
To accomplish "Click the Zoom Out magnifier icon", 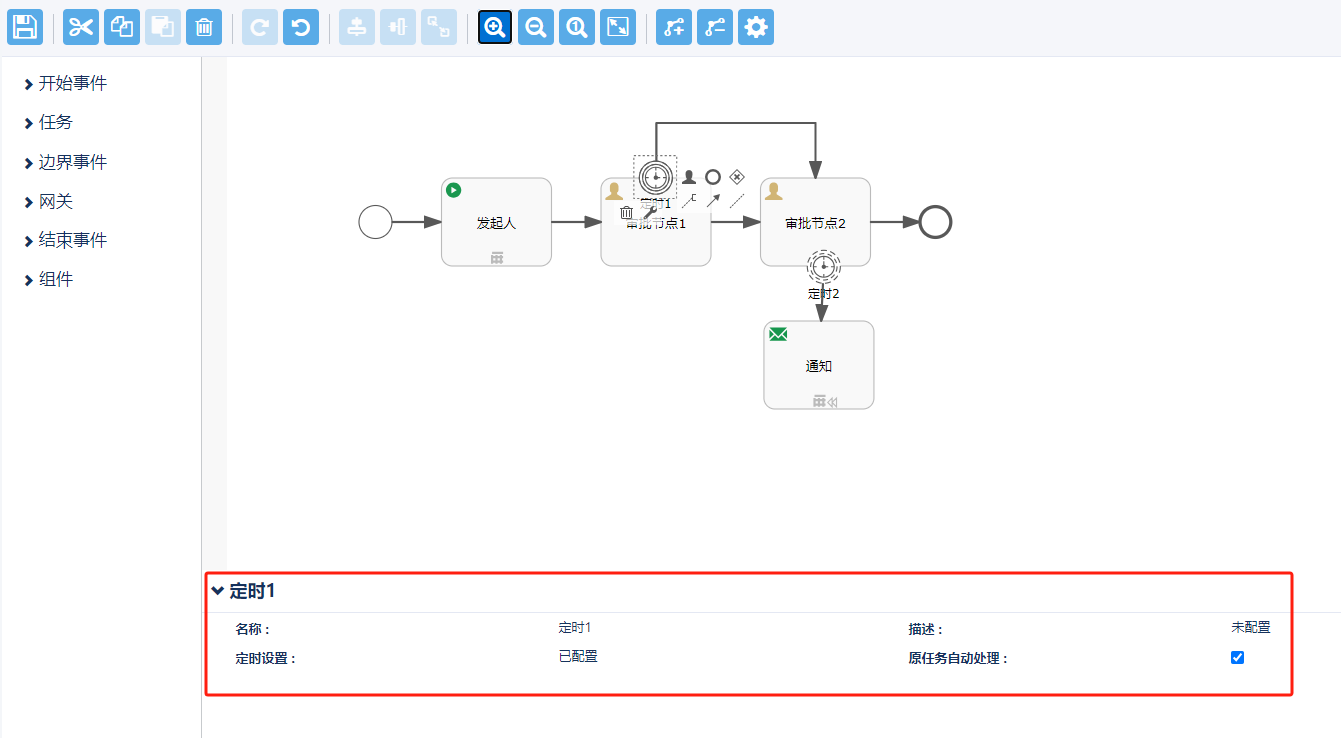I will pyautogui.click(x=536, y=27).
